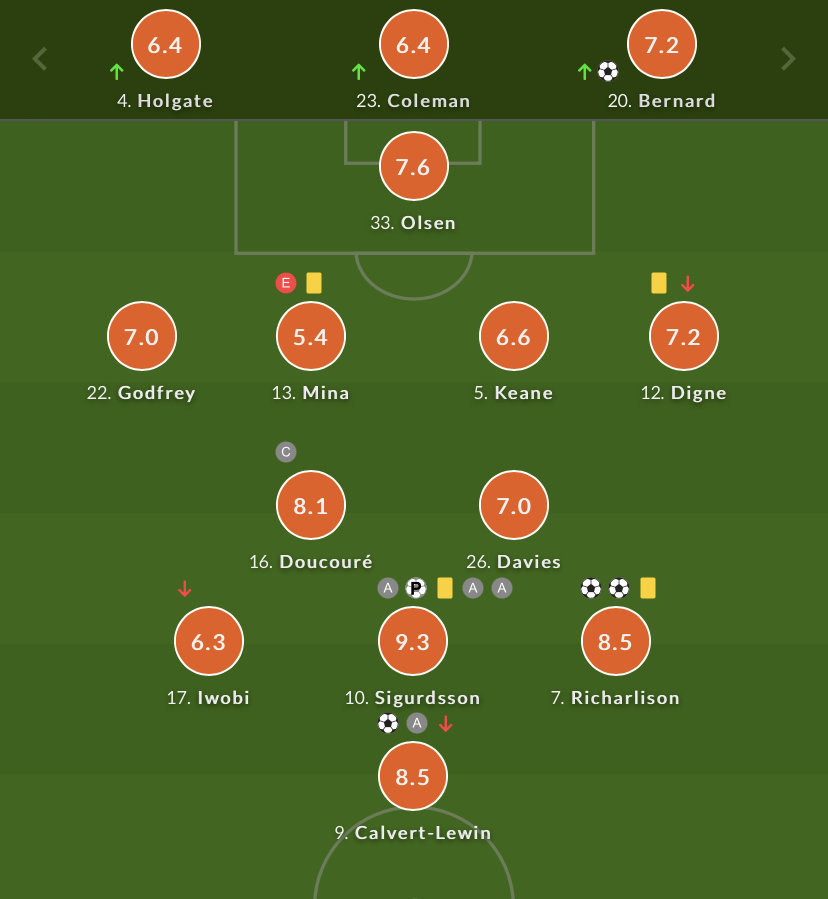
Task: Click Mina's yellow card icon
Action: (x=314, y=283)
